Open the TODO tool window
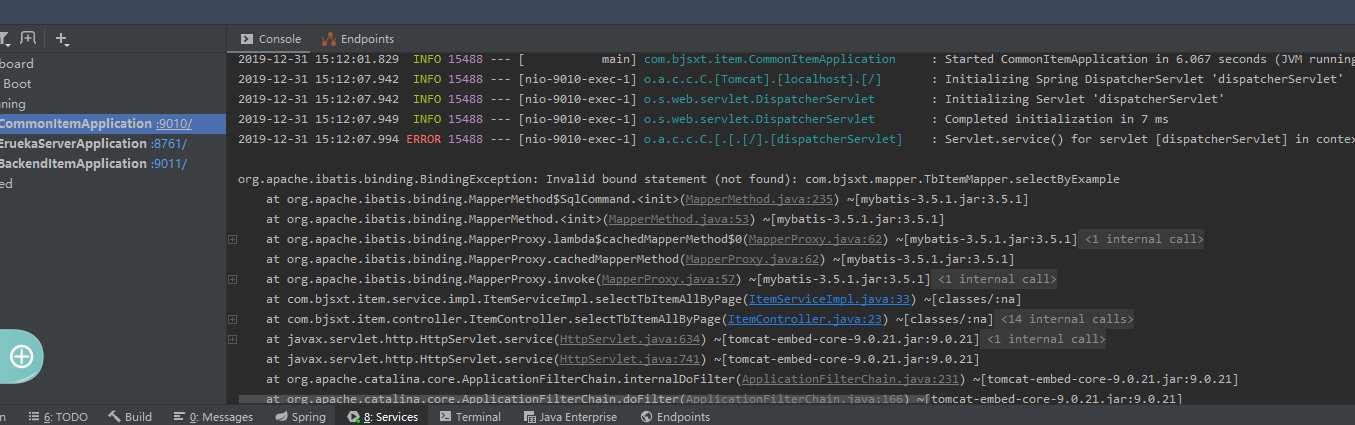Viewport: 1355px width, 425px height. (58, 417)
